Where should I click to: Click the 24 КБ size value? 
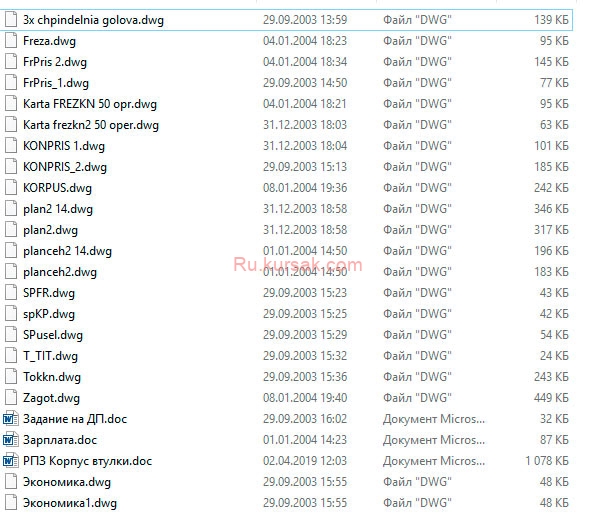554,355
